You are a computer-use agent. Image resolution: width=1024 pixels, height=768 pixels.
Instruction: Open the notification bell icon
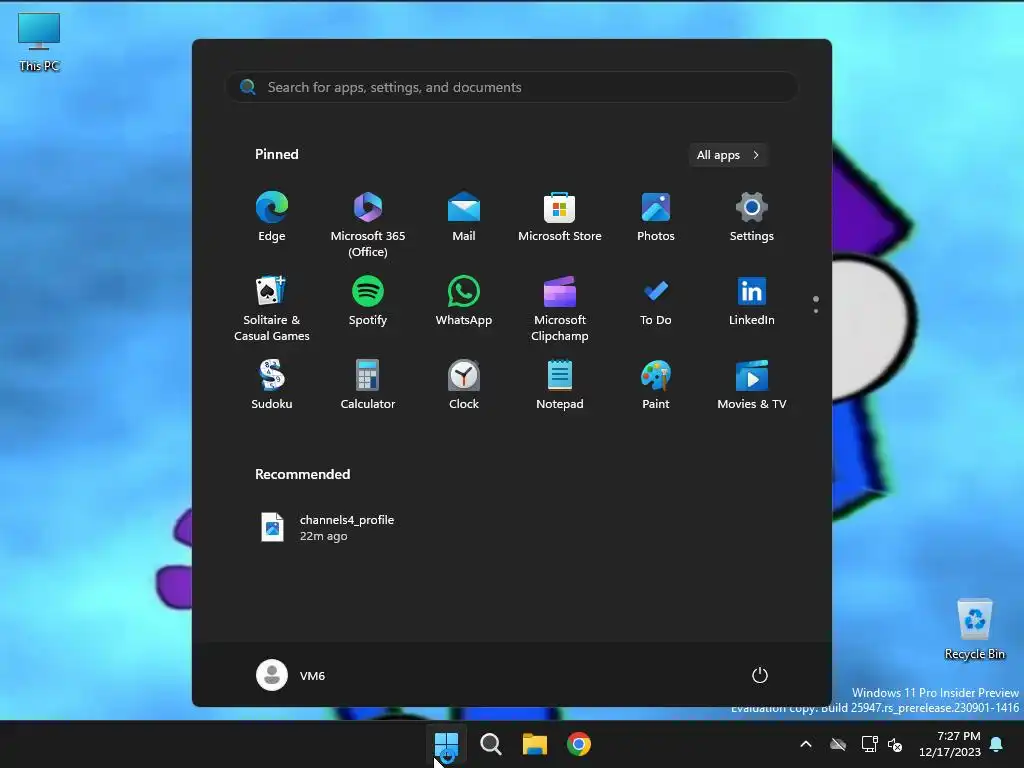coord(997,744)
